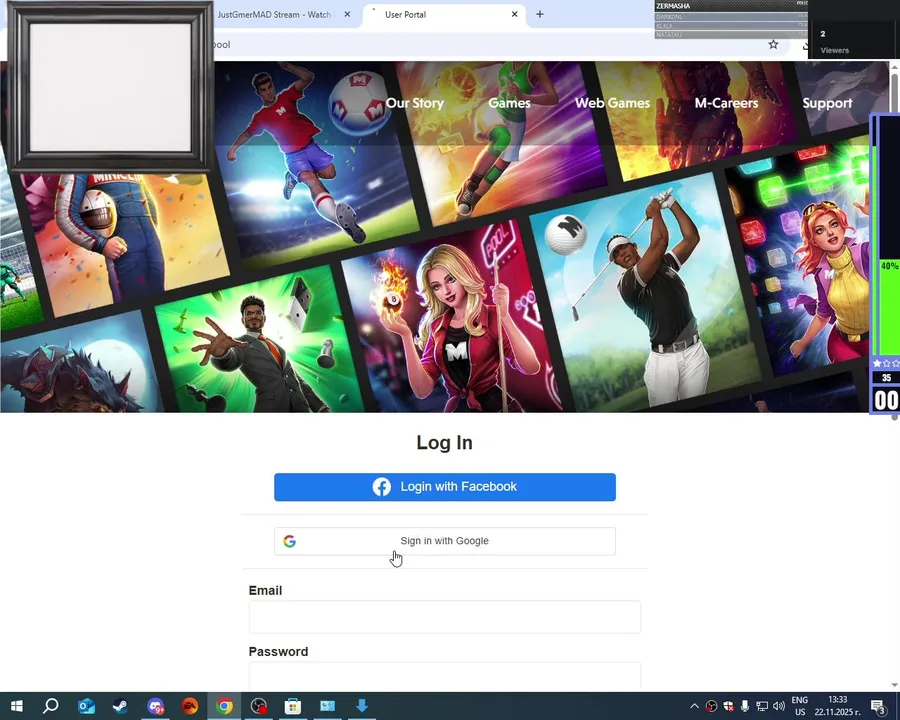This screenshot has height=720, width=900.
Task: Click the security shield tray icon
Action: (728, 706)
